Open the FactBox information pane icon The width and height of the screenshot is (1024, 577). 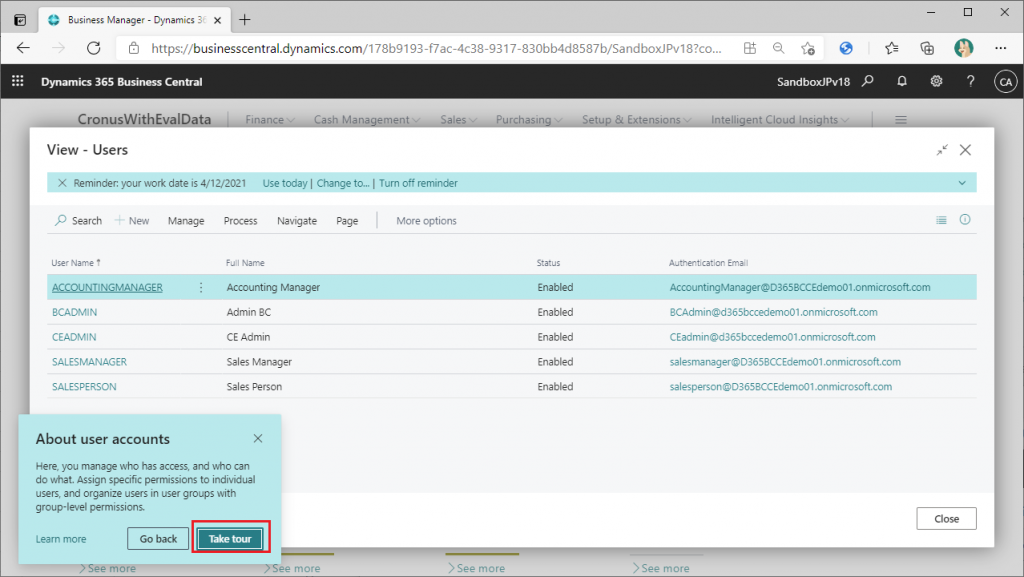pos(965,219)
